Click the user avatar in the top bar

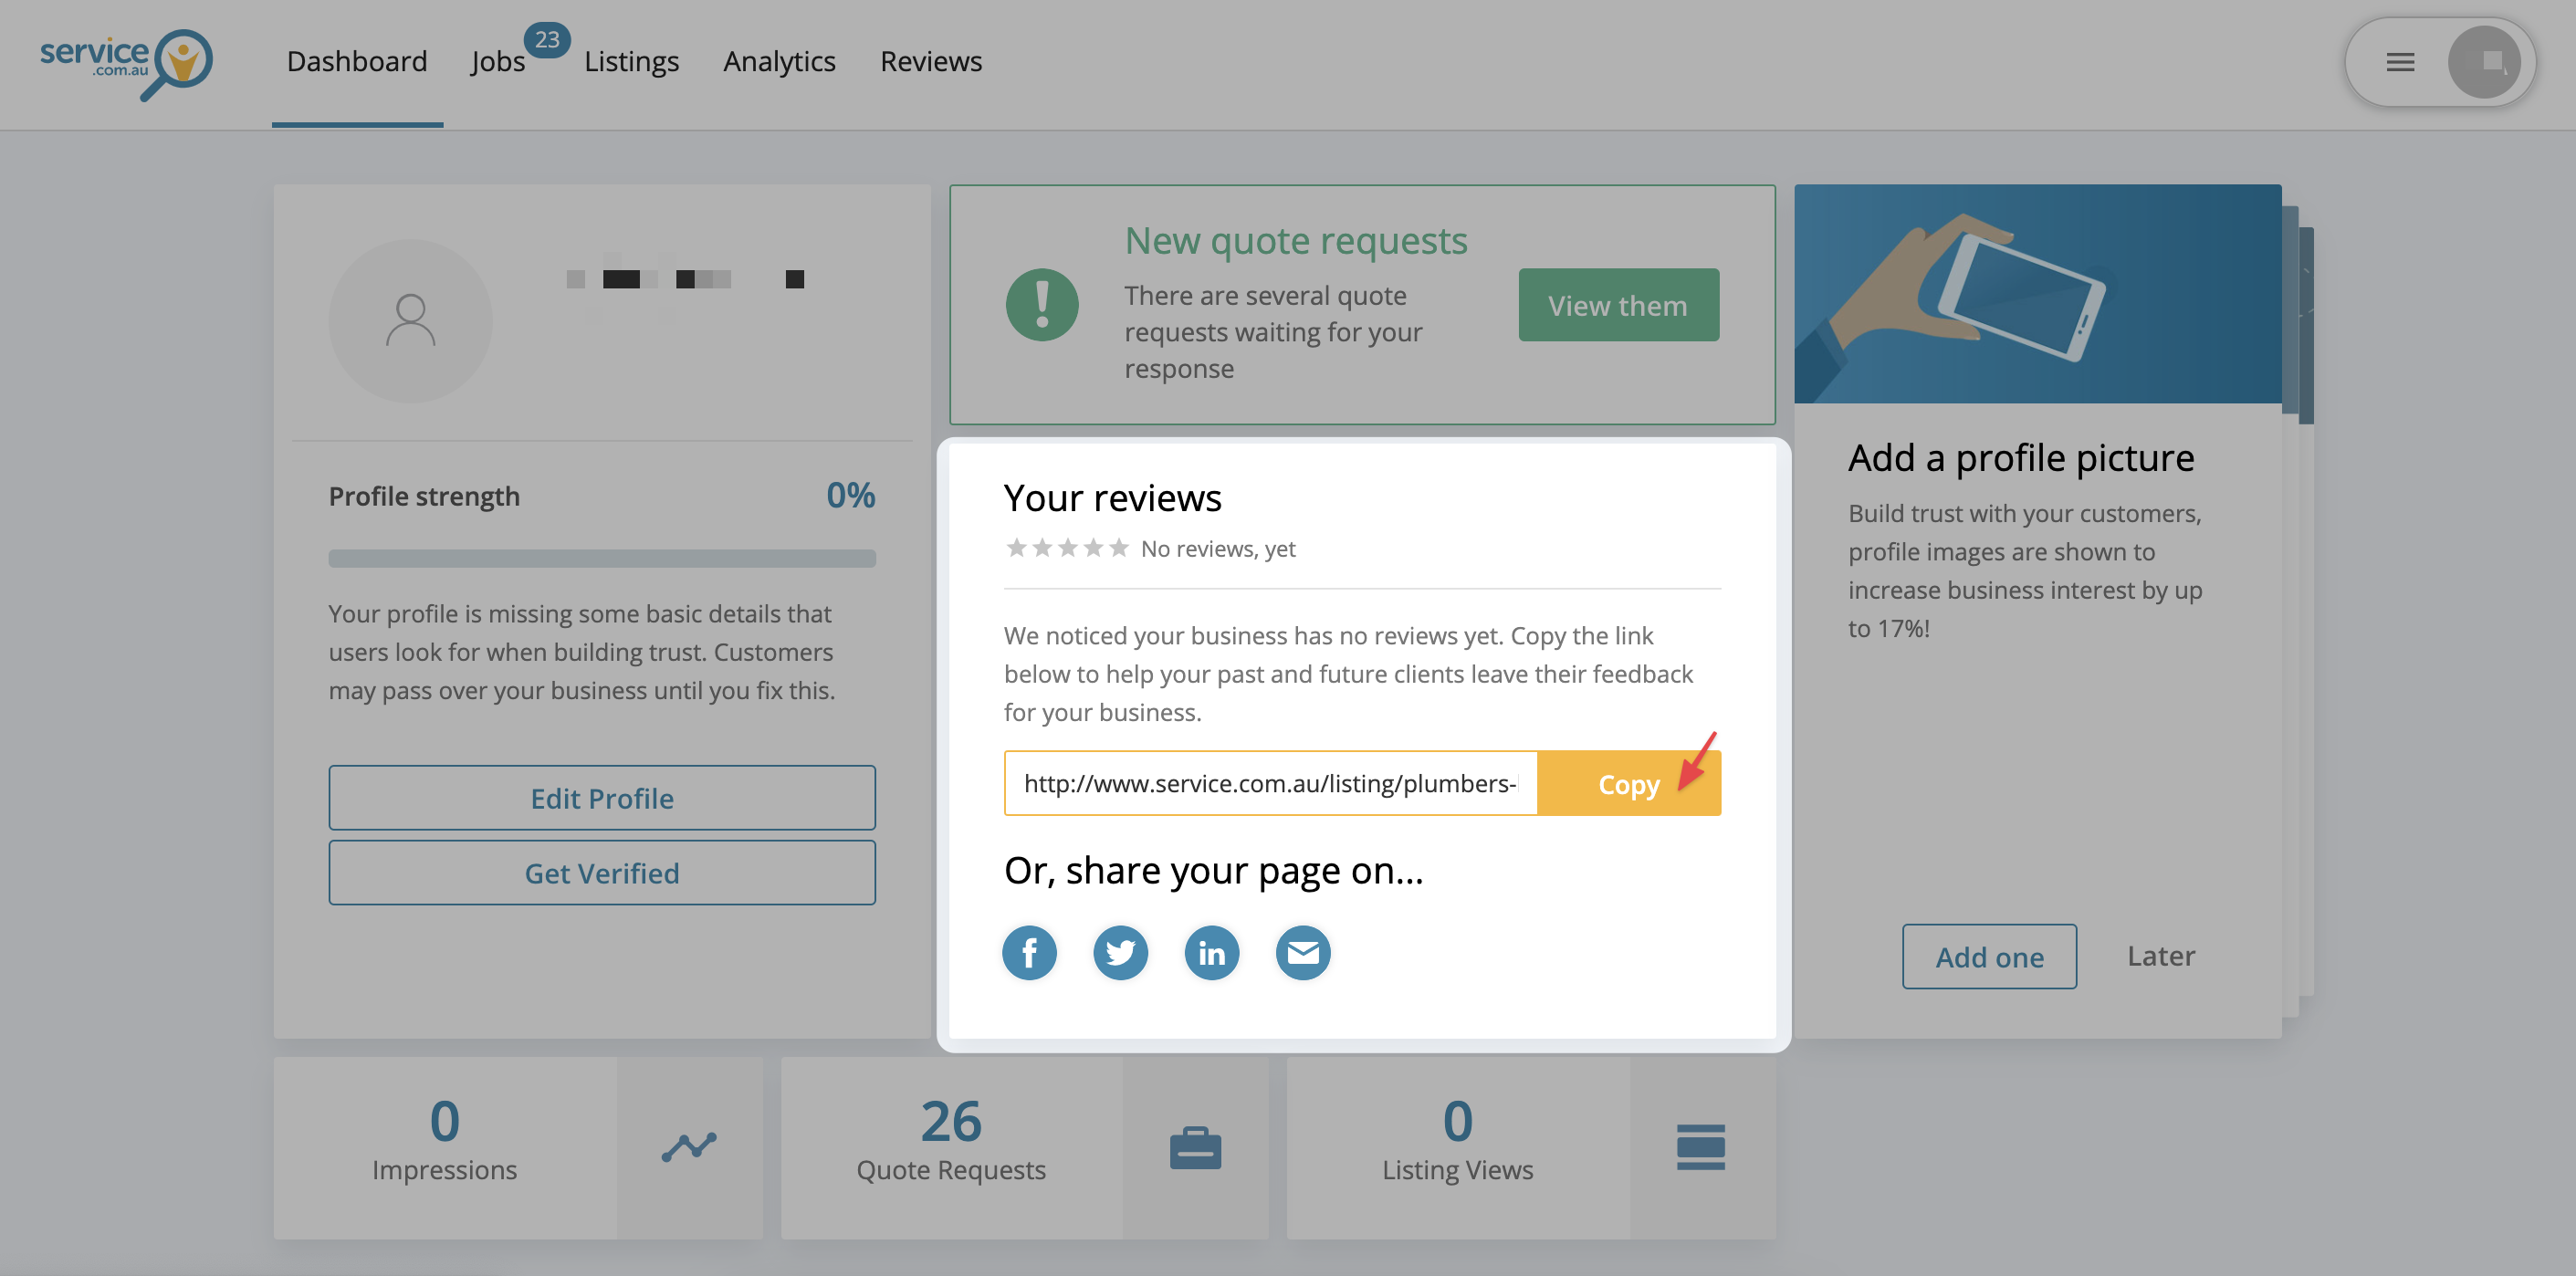(x=2484, y=62)
